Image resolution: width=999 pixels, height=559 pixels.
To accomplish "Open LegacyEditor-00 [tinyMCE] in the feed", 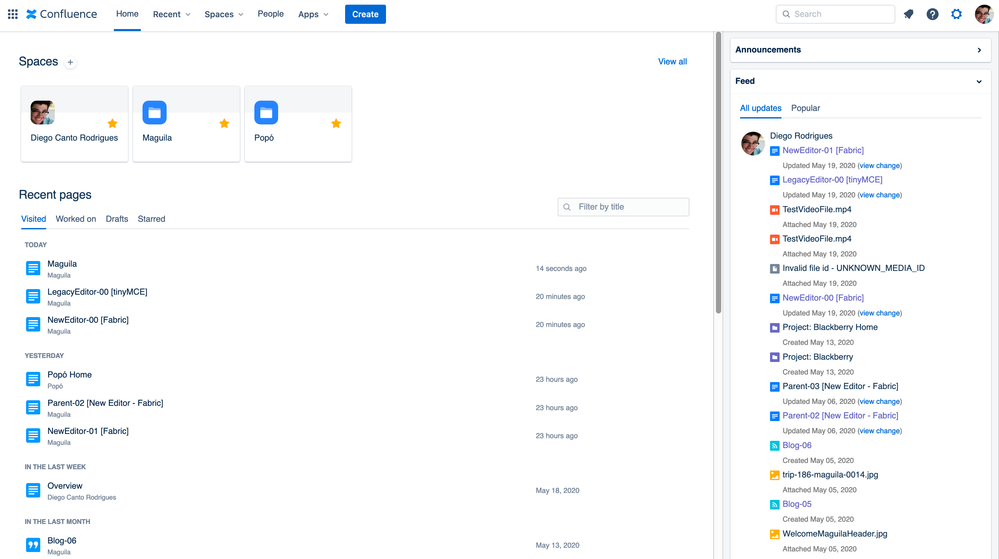I will point(832,180).
